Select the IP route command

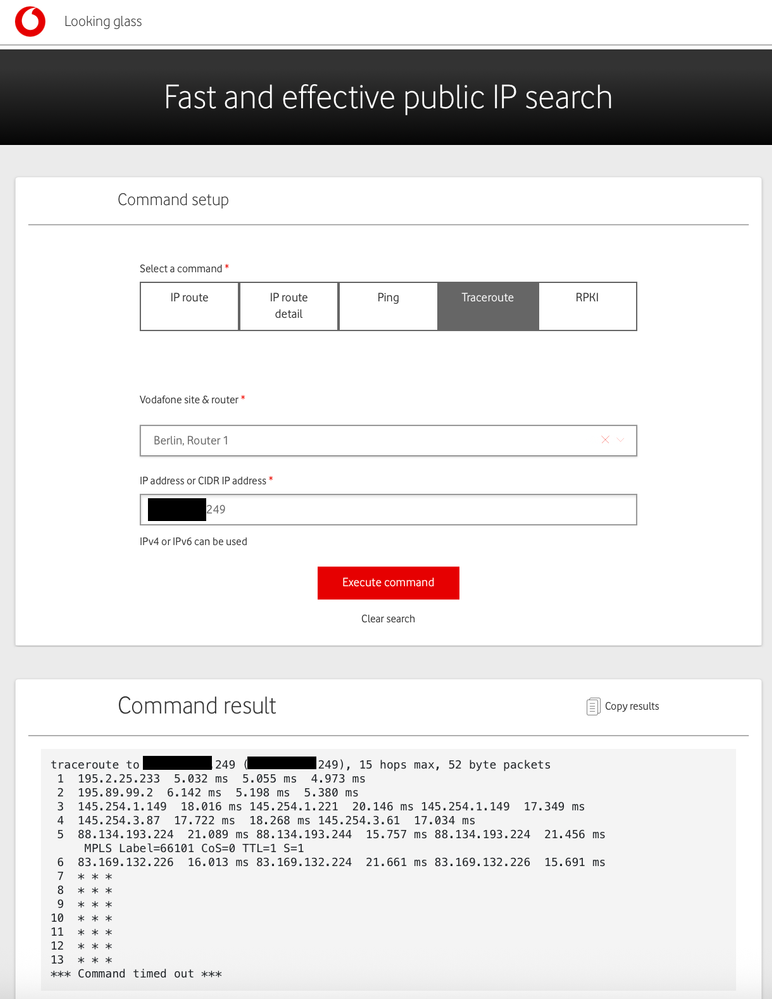coord(189,306)
